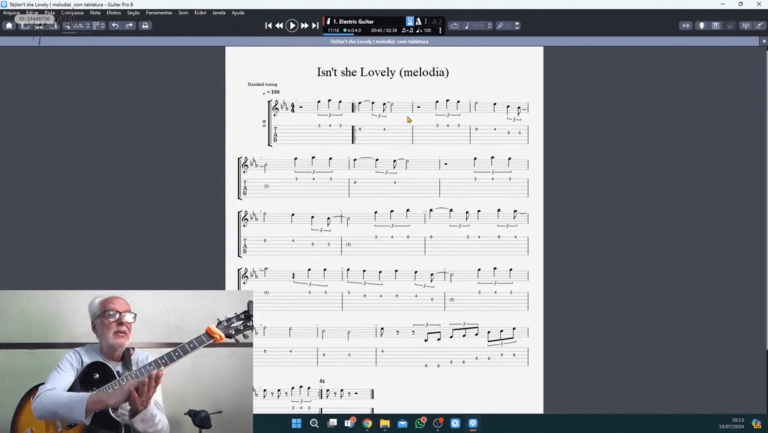Show the fretboard instrument view
The width and height of the screenshot is (768, 433).
(701, 25)
